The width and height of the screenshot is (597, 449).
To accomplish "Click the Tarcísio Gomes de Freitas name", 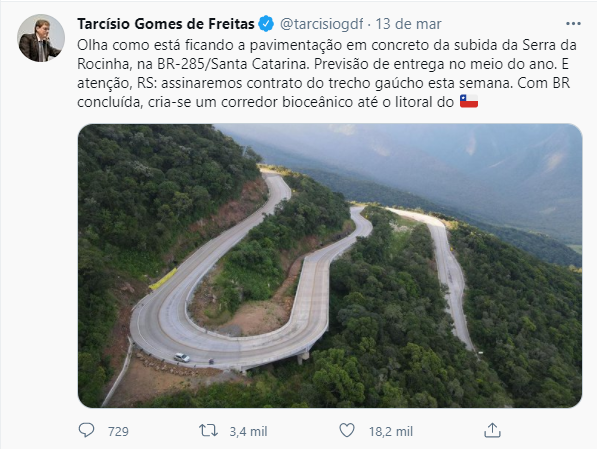I will [166, 24].
